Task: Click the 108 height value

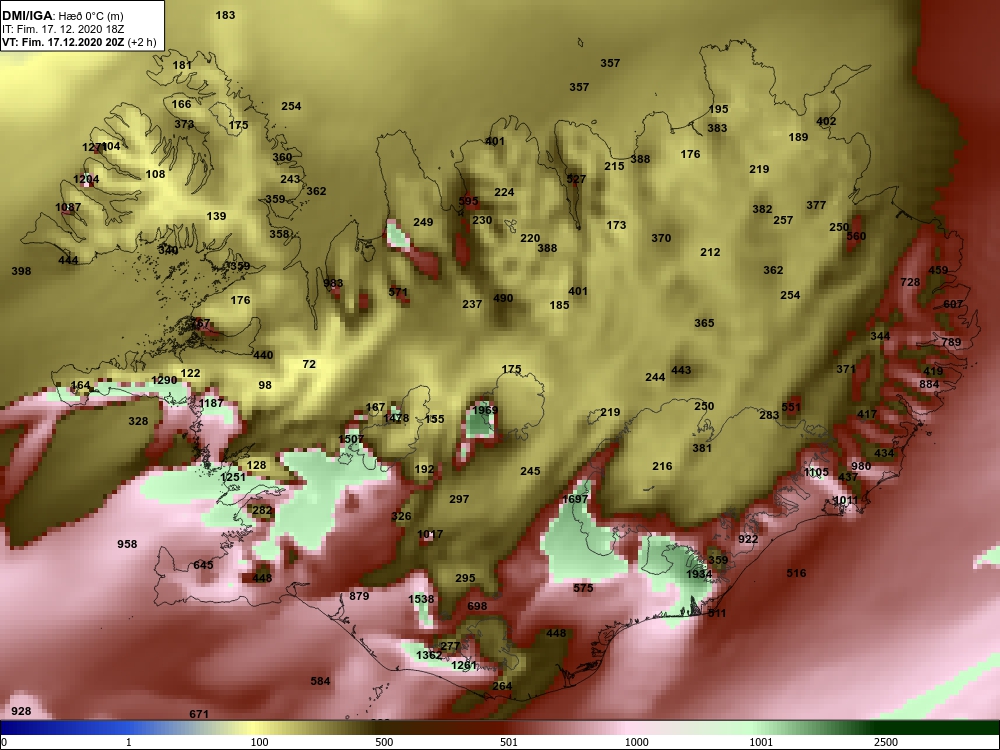Action: coord(156,174)
